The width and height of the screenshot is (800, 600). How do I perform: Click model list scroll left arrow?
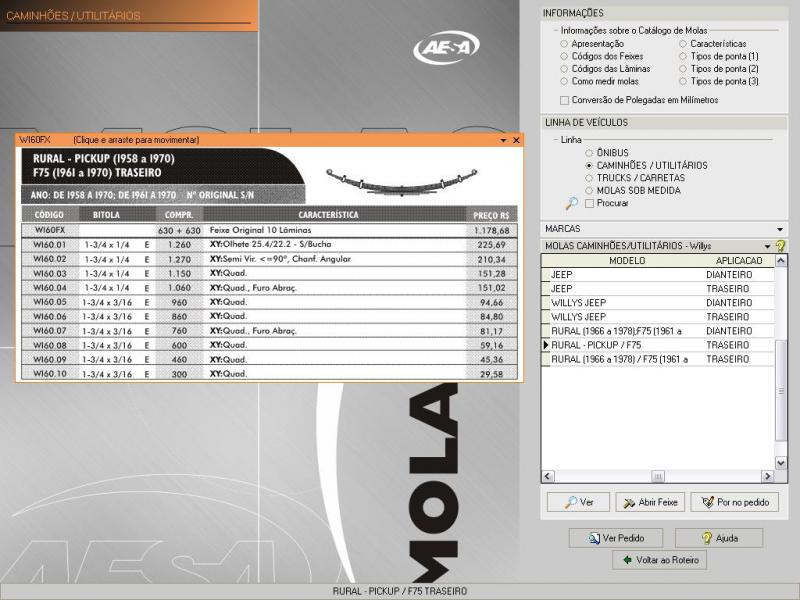click(x=548, y=476)
